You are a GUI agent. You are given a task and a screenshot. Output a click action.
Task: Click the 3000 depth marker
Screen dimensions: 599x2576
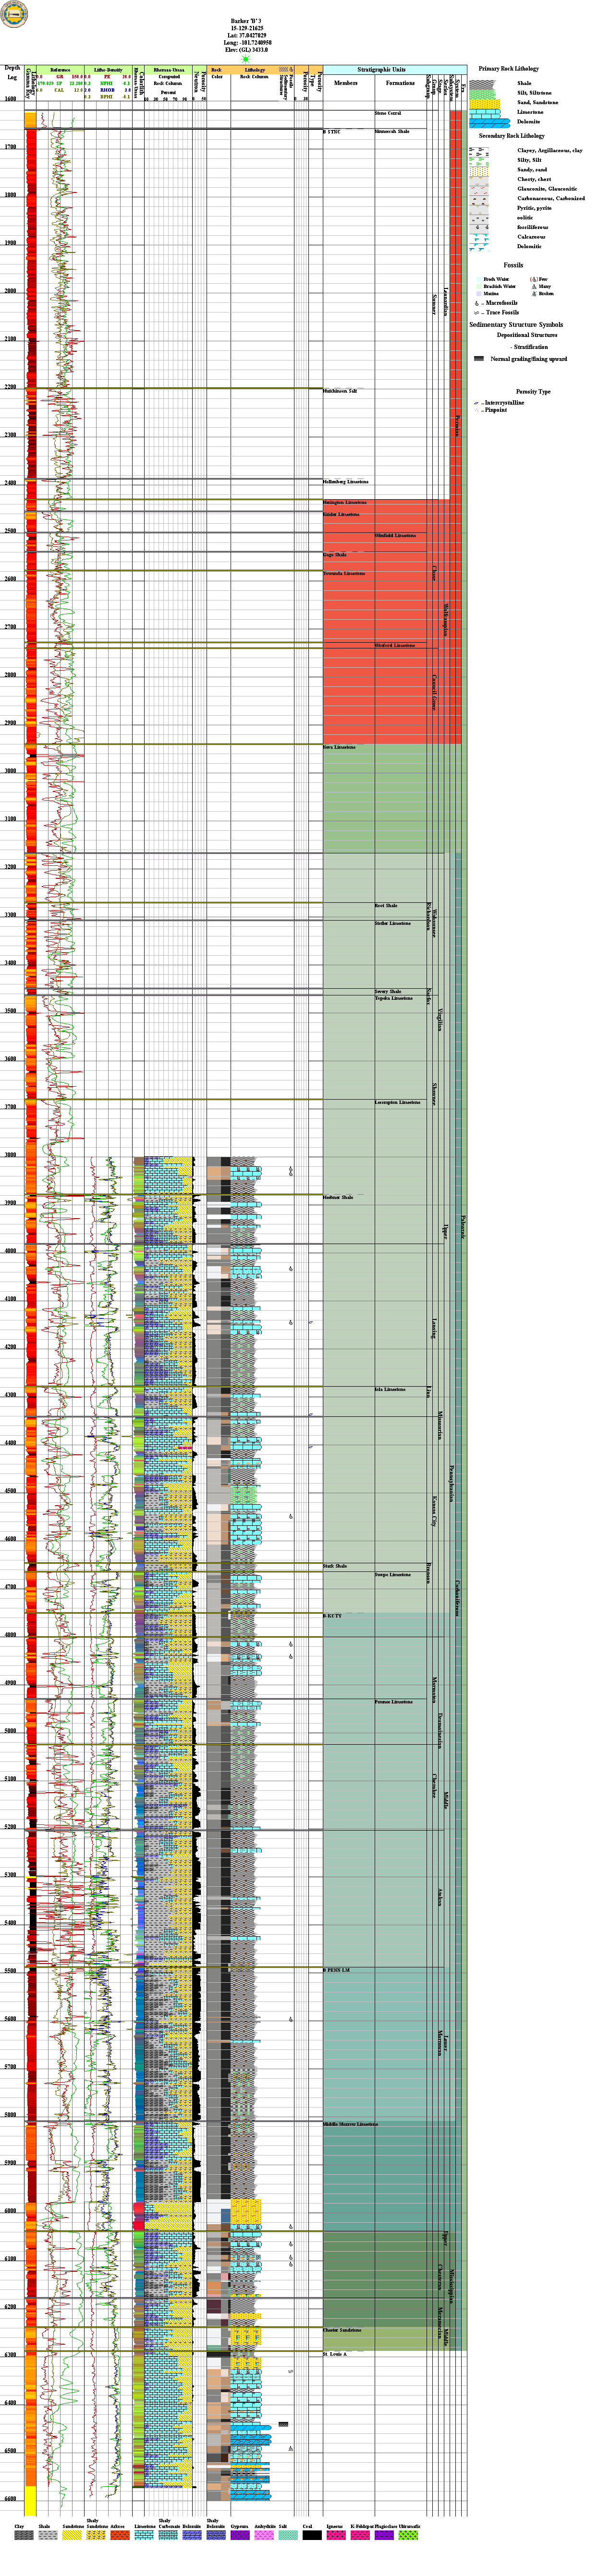point(9,771)
